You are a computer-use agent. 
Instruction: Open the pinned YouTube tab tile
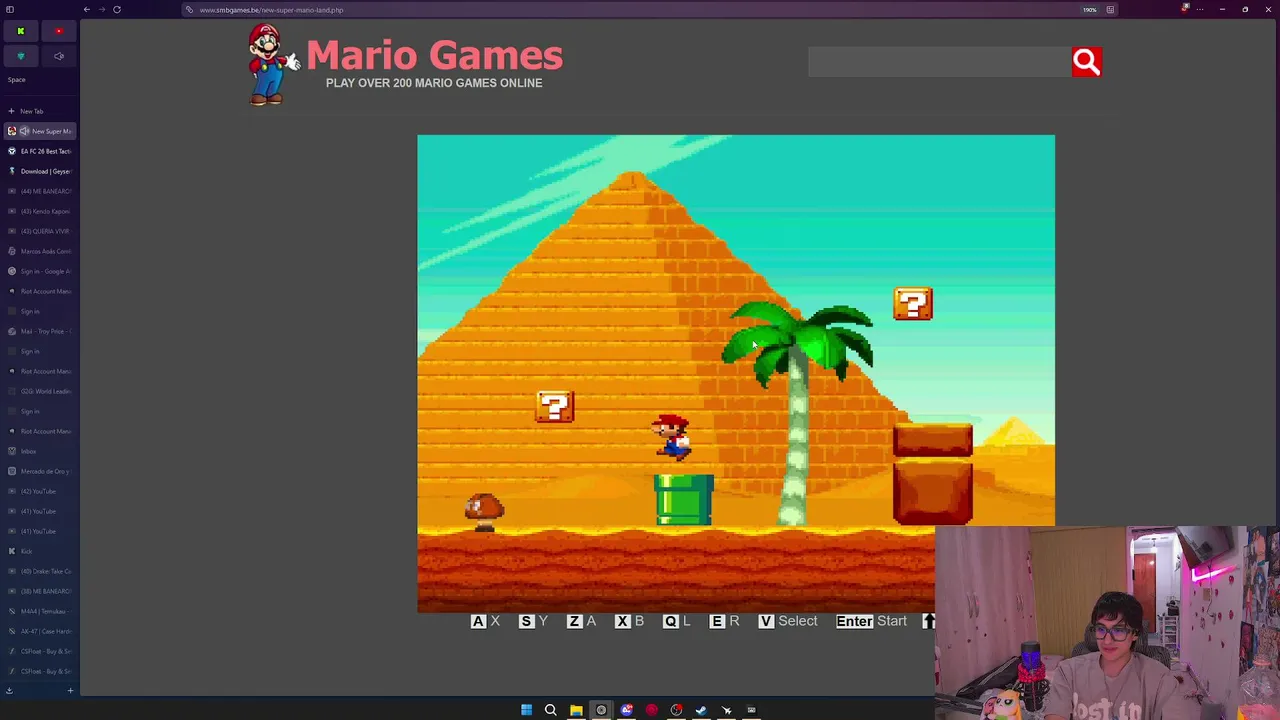[59, 31]
